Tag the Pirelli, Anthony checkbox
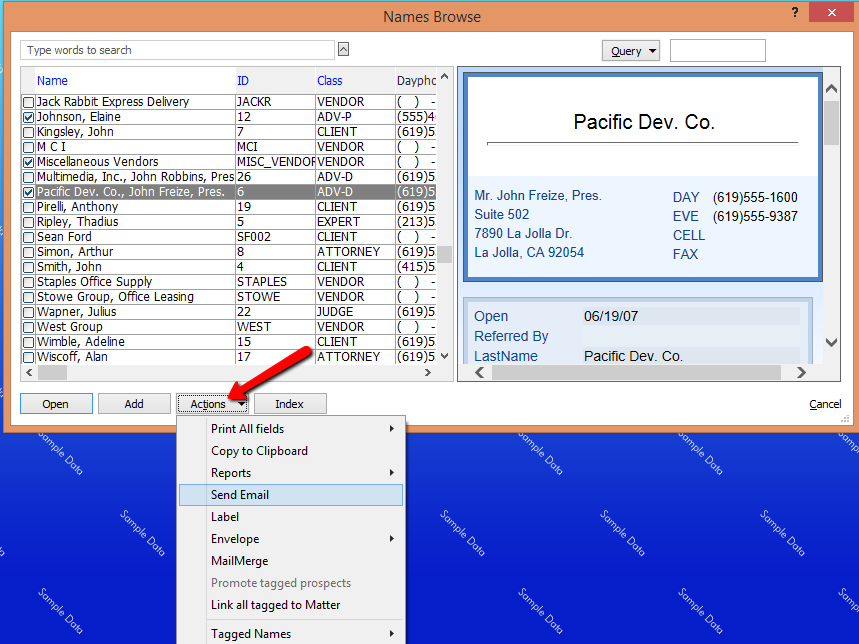Image resolution: width=859 pixels, height=644 pixels. (28, 208)
